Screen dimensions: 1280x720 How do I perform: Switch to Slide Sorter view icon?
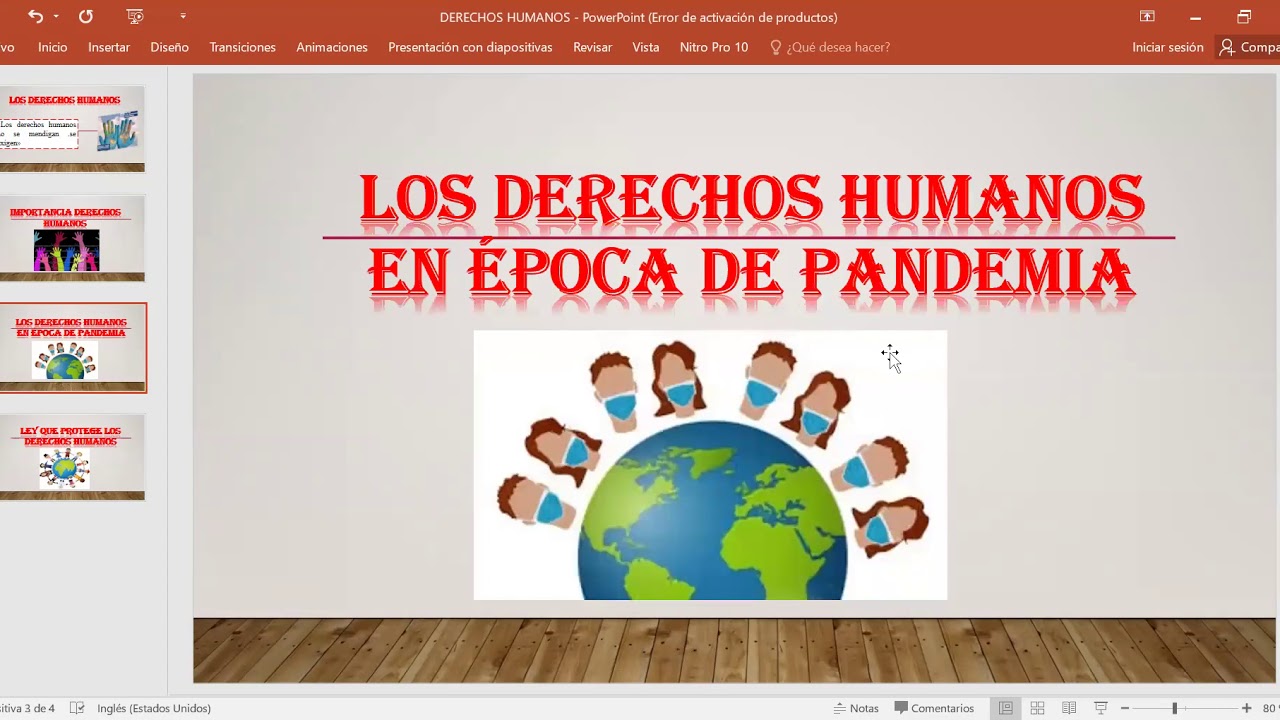[1038, 708]
